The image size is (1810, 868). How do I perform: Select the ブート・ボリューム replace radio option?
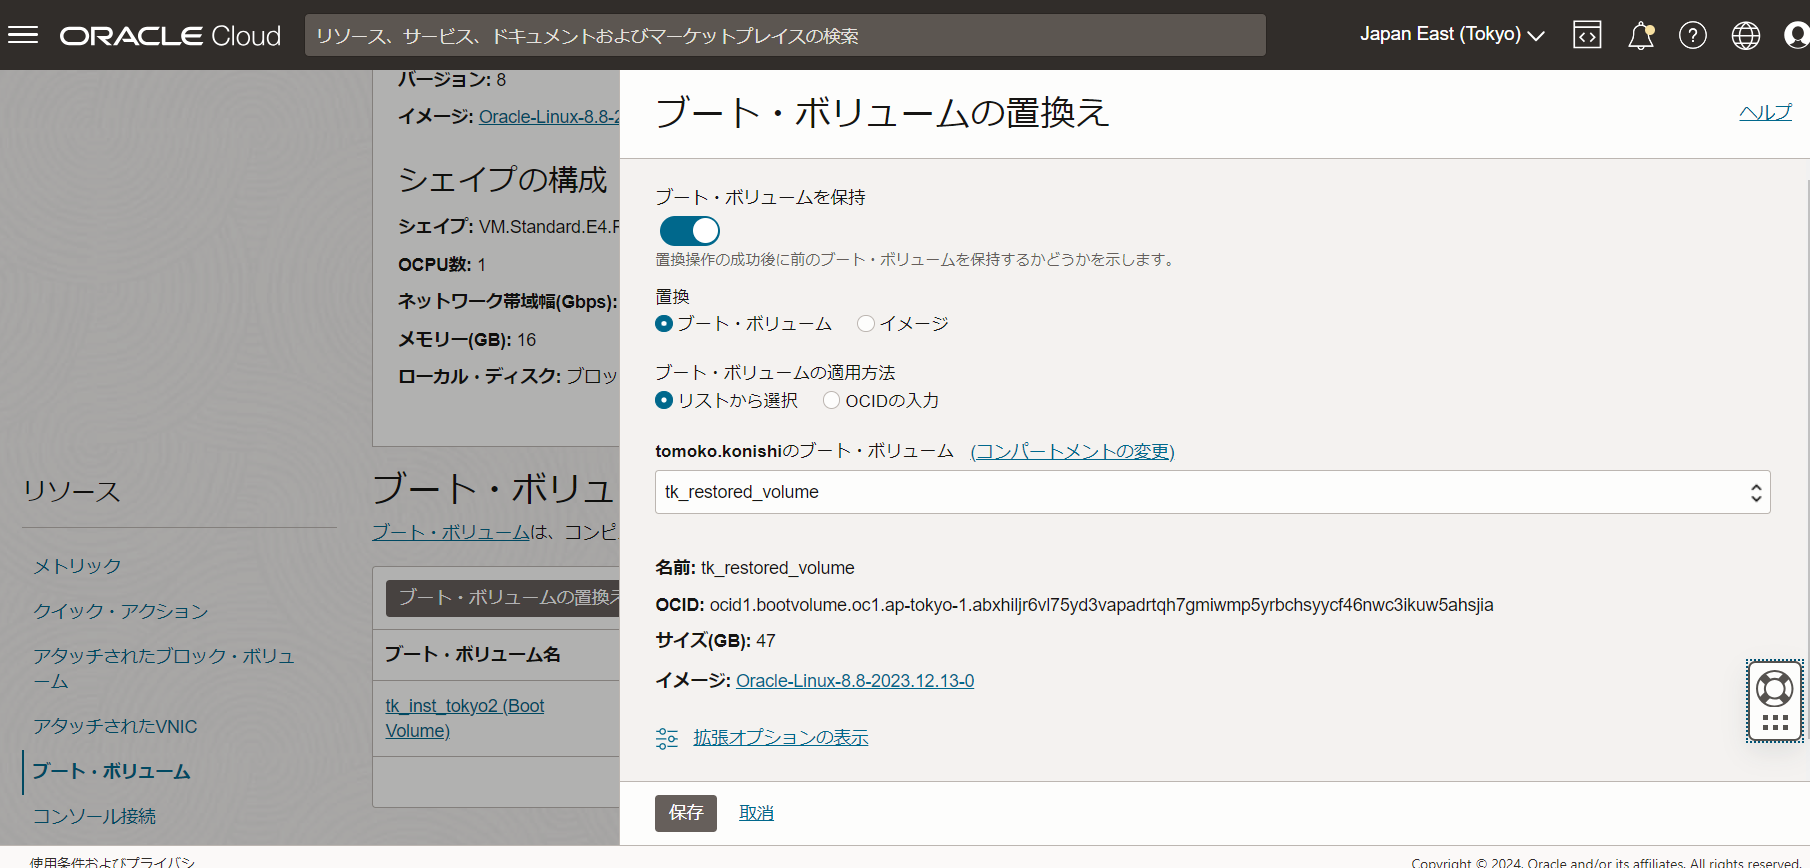[x=664, y=324]
